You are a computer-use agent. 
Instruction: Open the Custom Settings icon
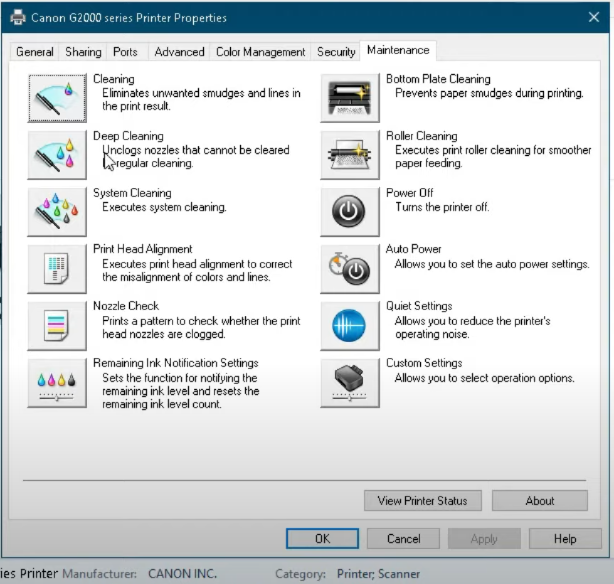click(x=350, y=383)
